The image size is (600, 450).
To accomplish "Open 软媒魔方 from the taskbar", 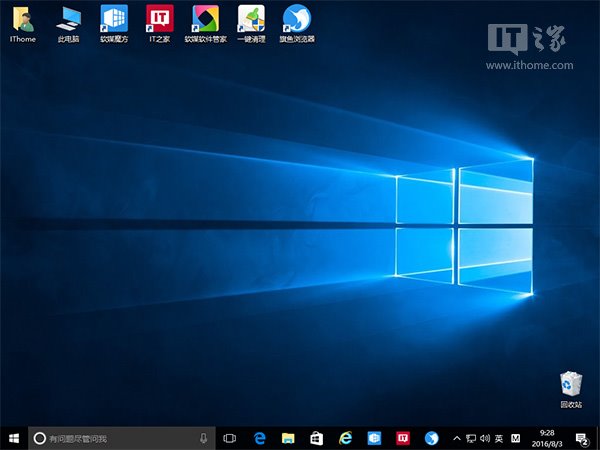I will (x=374, y=439).
